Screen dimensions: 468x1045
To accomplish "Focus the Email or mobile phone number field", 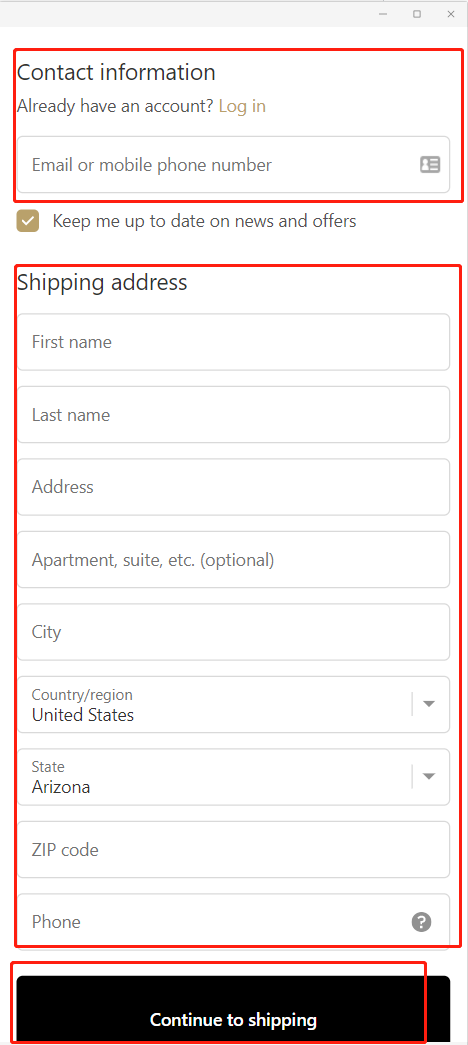I will 233,165.
